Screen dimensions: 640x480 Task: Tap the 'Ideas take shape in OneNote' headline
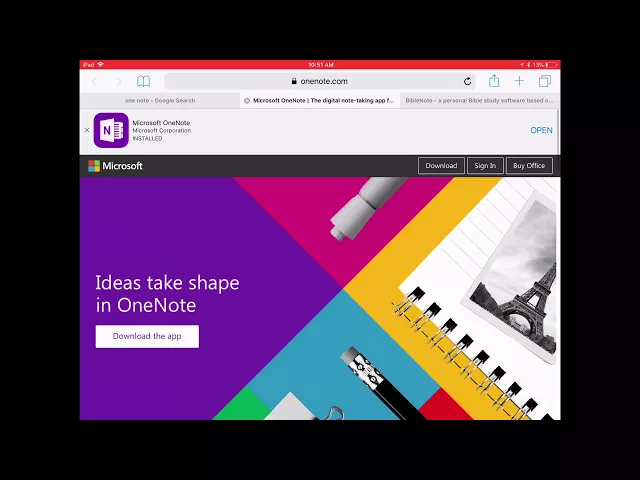pos(167,294)
